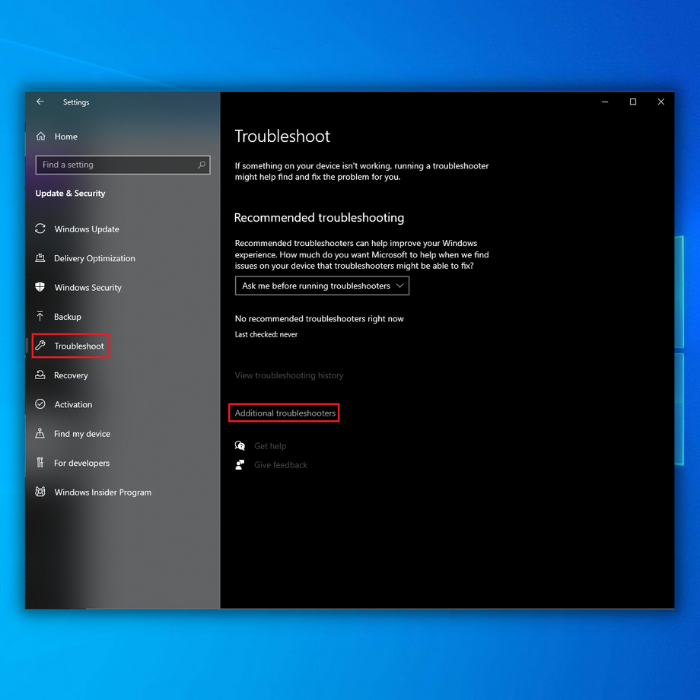
Task: Go to Activation settings
Action: [73, 404]
